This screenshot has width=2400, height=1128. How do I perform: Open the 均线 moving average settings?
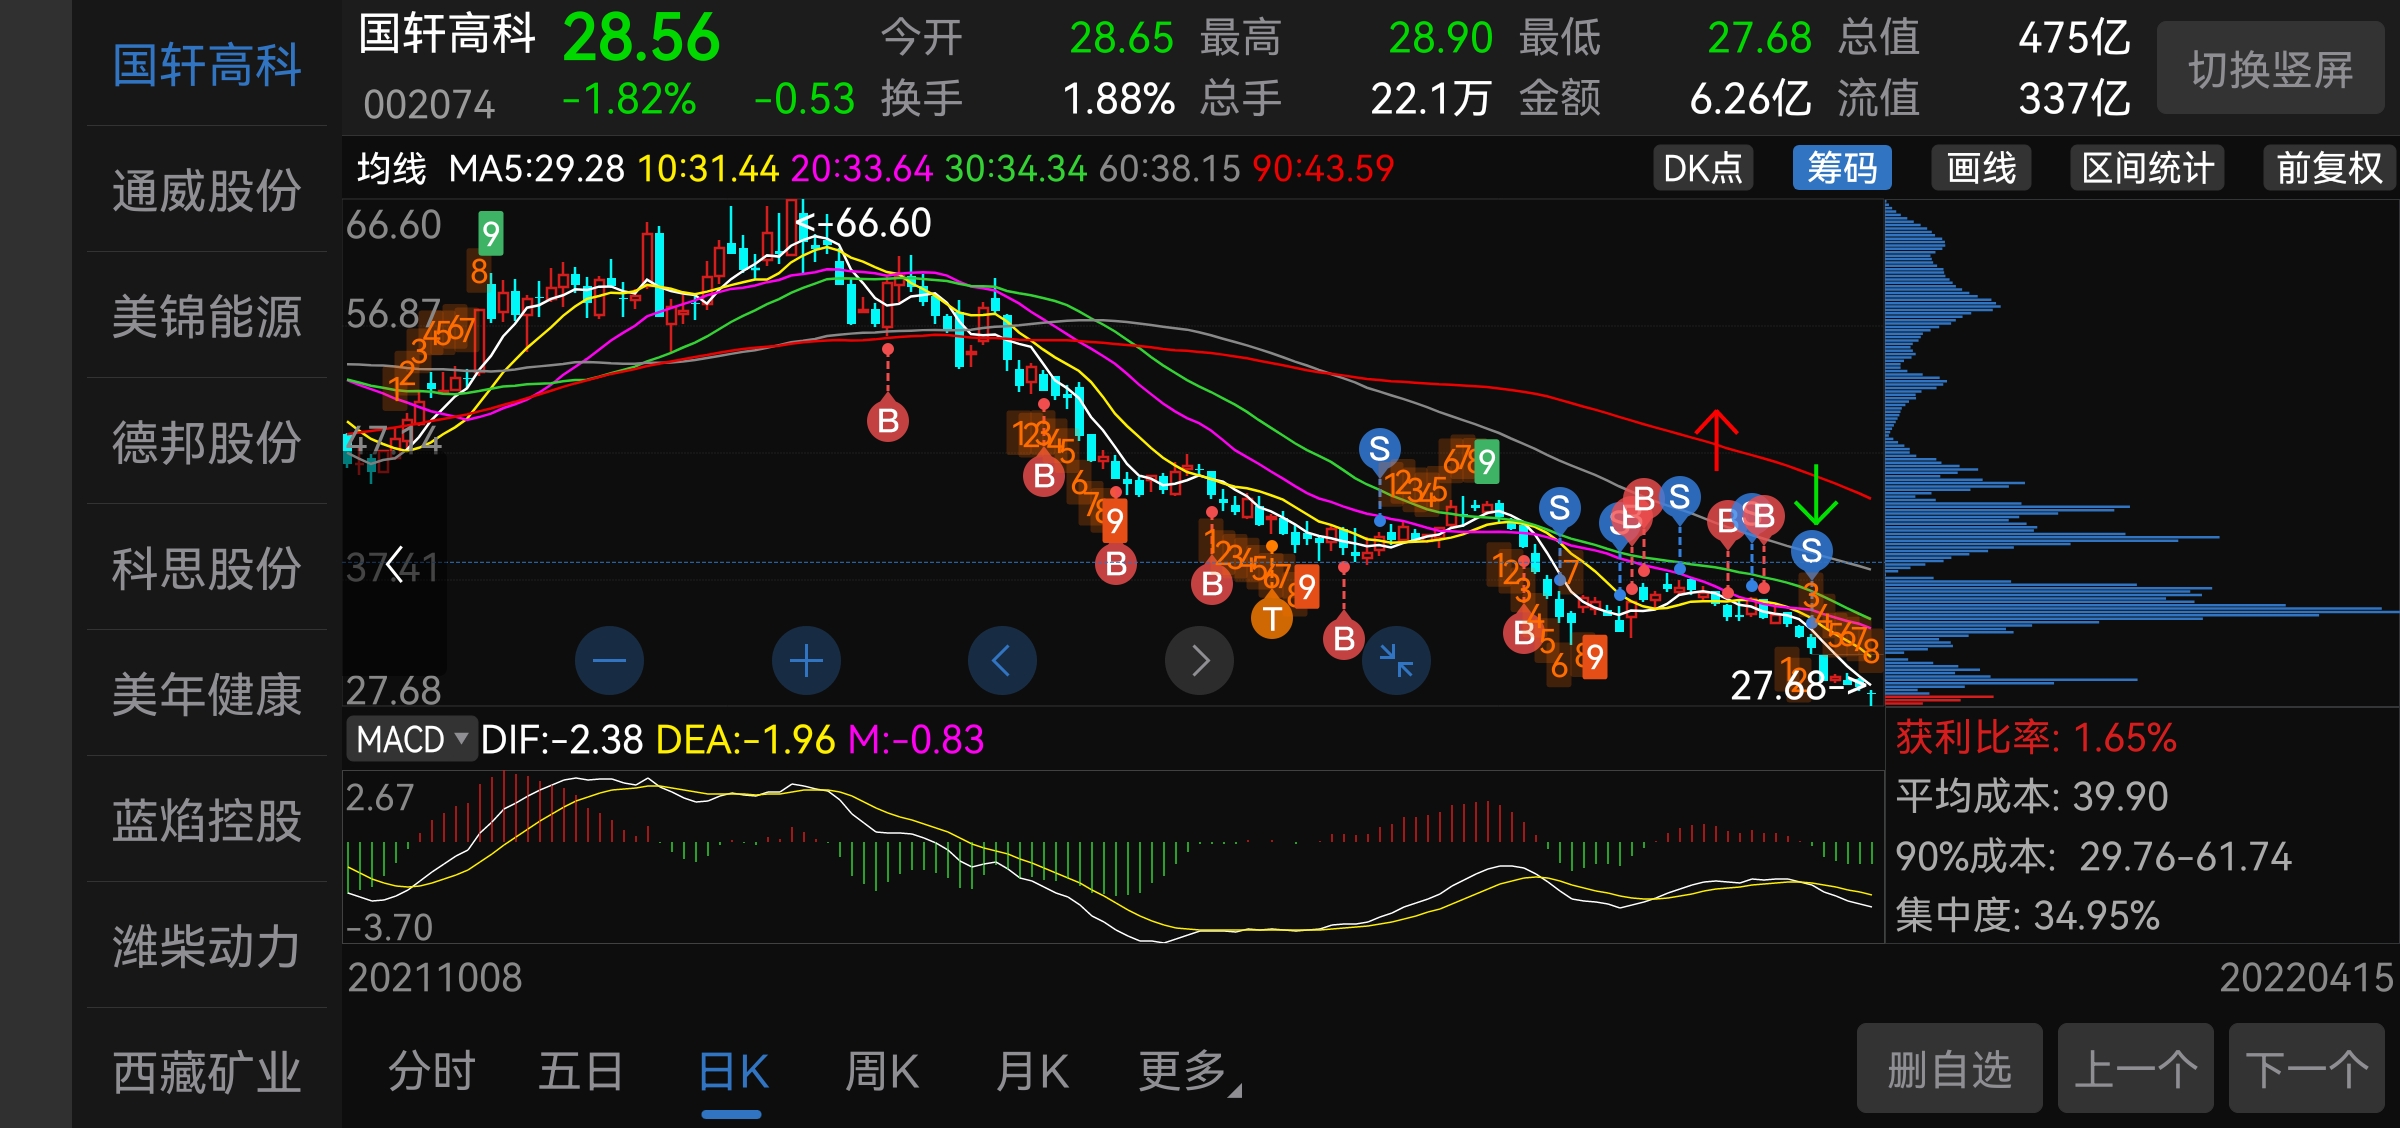391,168
